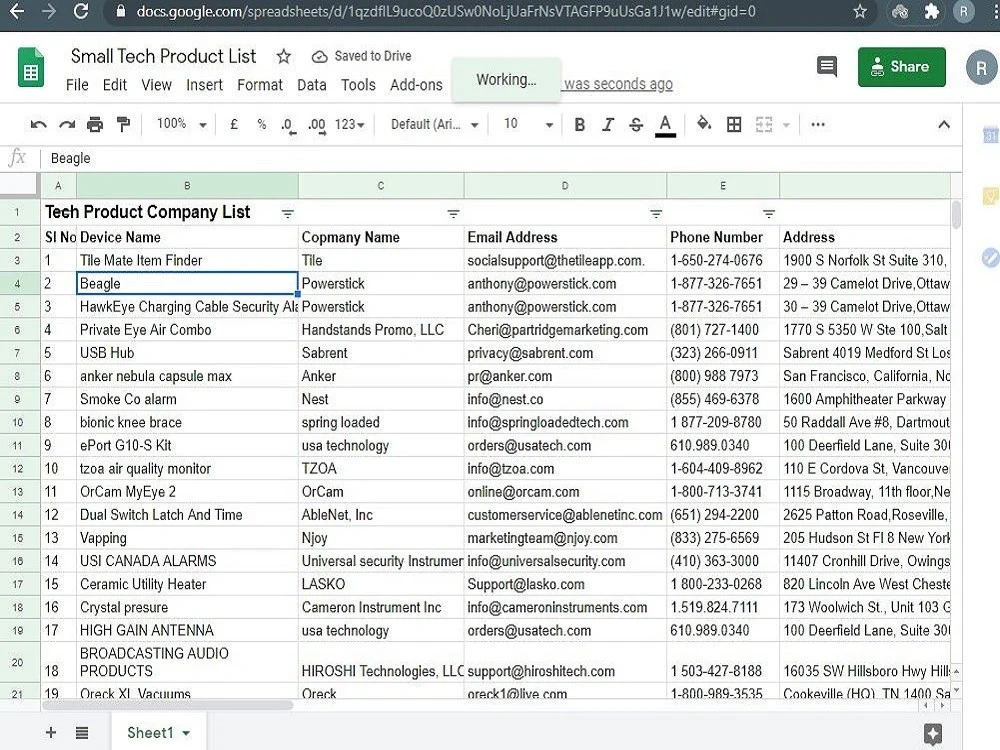Decrease decimal places icon

coord(288,125)
